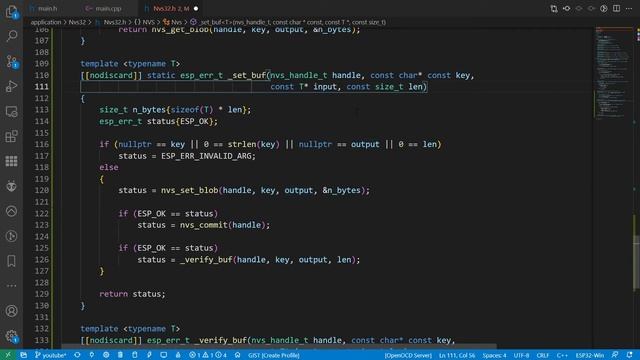The width and height of the screenshot is (640, 360).
Task: Open the Remote Explorer view
Action: (11, 111)
